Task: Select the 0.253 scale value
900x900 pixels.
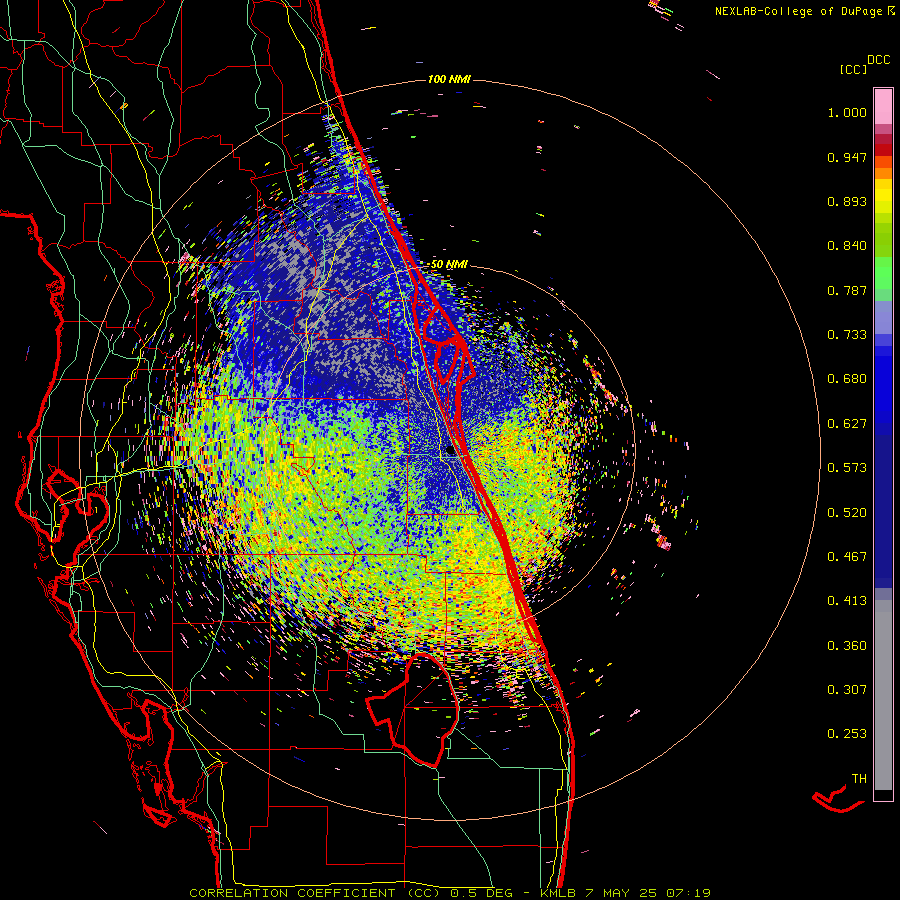Action: point(847,734)
